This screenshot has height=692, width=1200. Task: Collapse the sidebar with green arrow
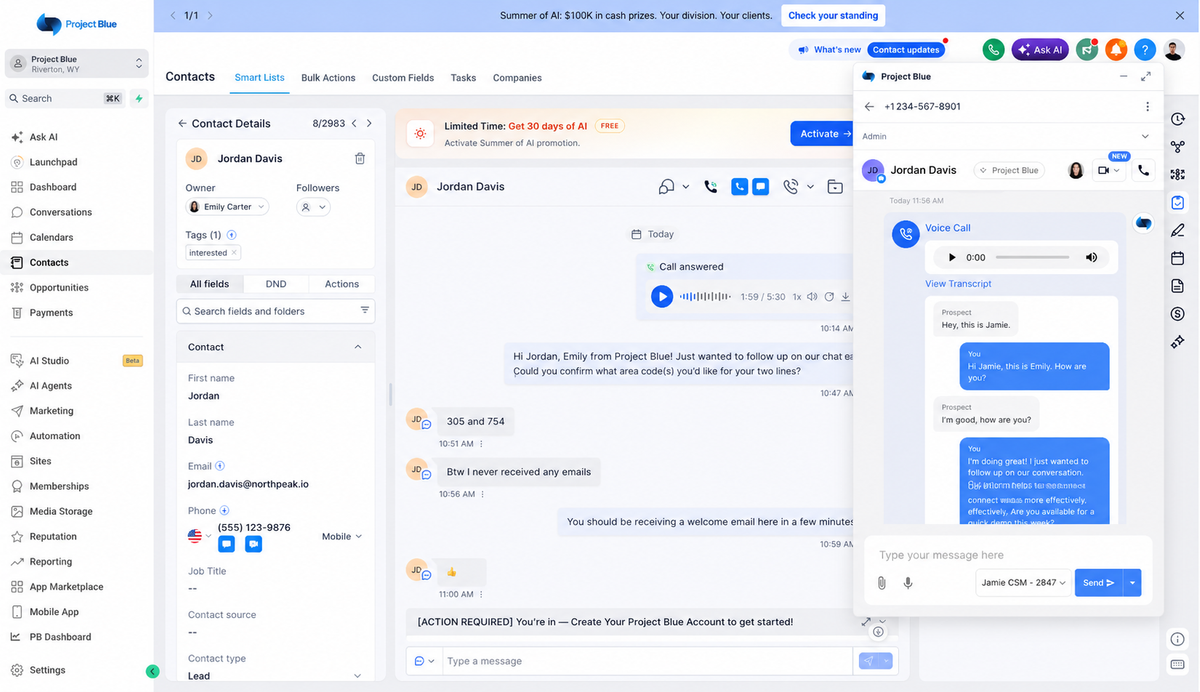tap(152, 672)
